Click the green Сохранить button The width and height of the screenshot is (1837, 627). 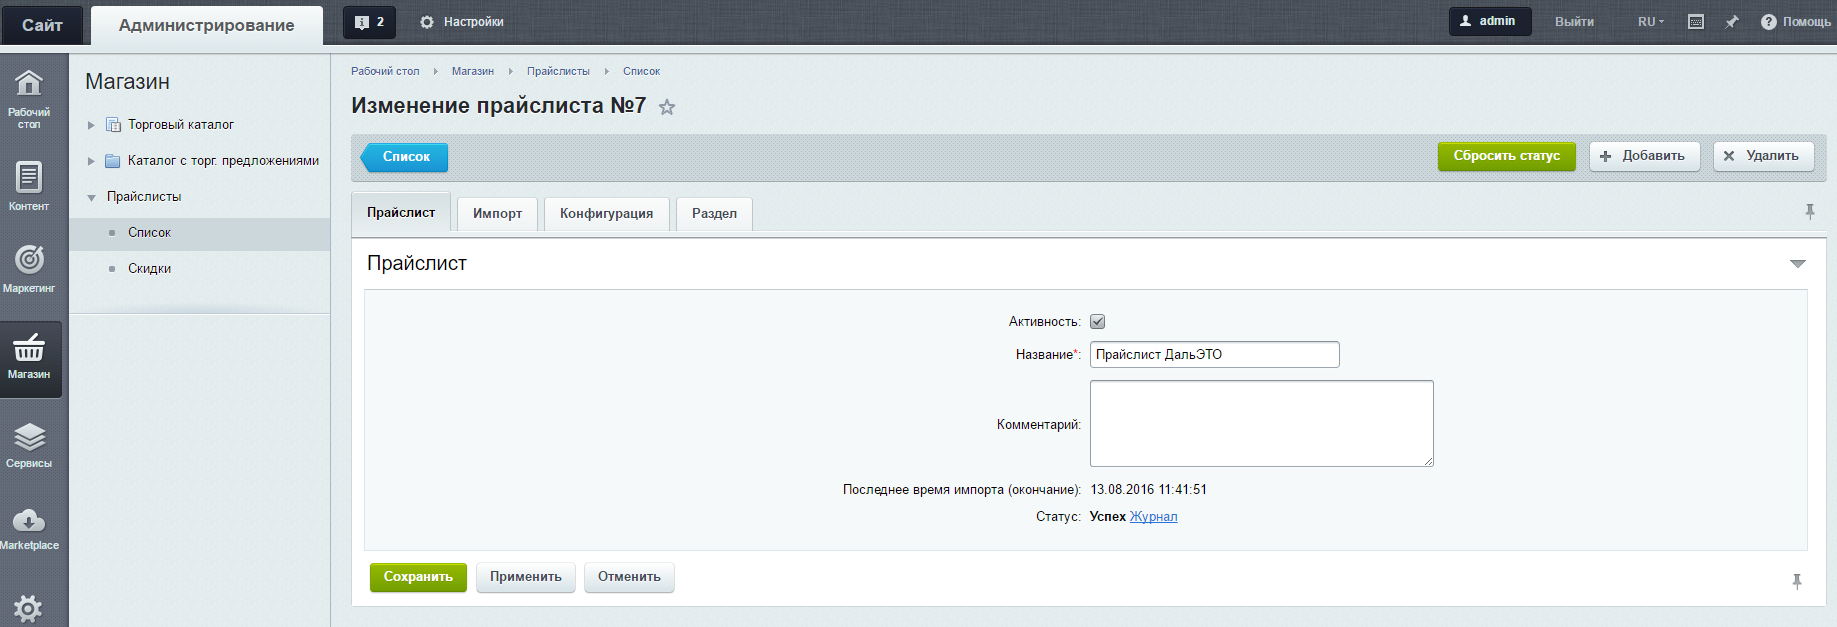pyautogui.click(x=418, y=577)
